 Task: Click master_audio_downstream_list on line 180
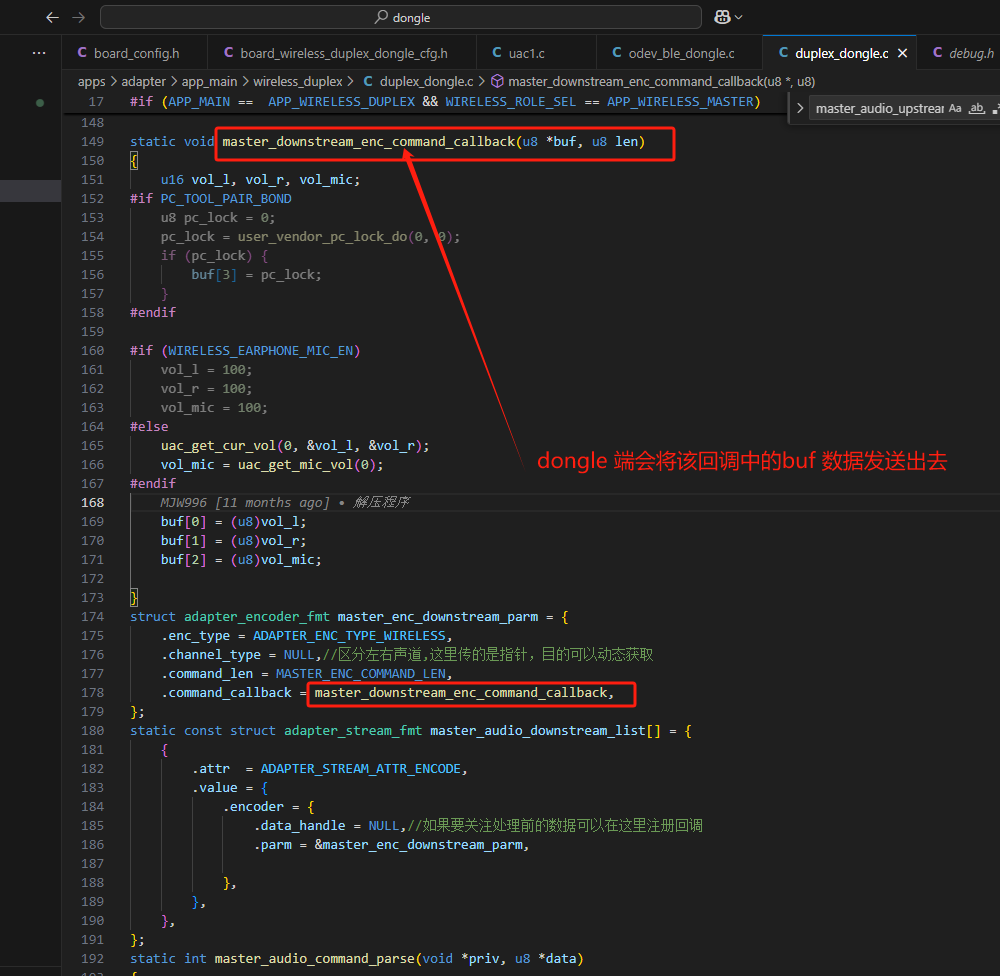click(x=538, y=731)
